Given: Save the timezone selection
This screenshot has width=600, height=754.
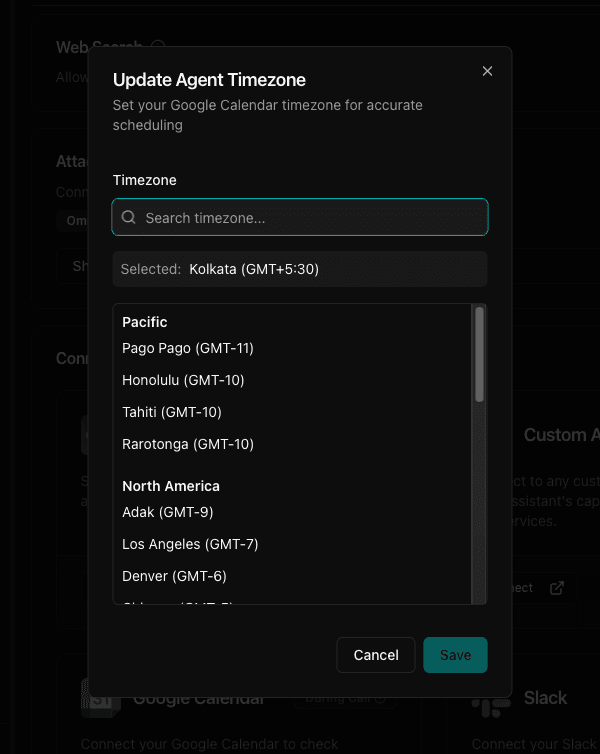Looking at the screenshot, I should [x=455, y=655].
